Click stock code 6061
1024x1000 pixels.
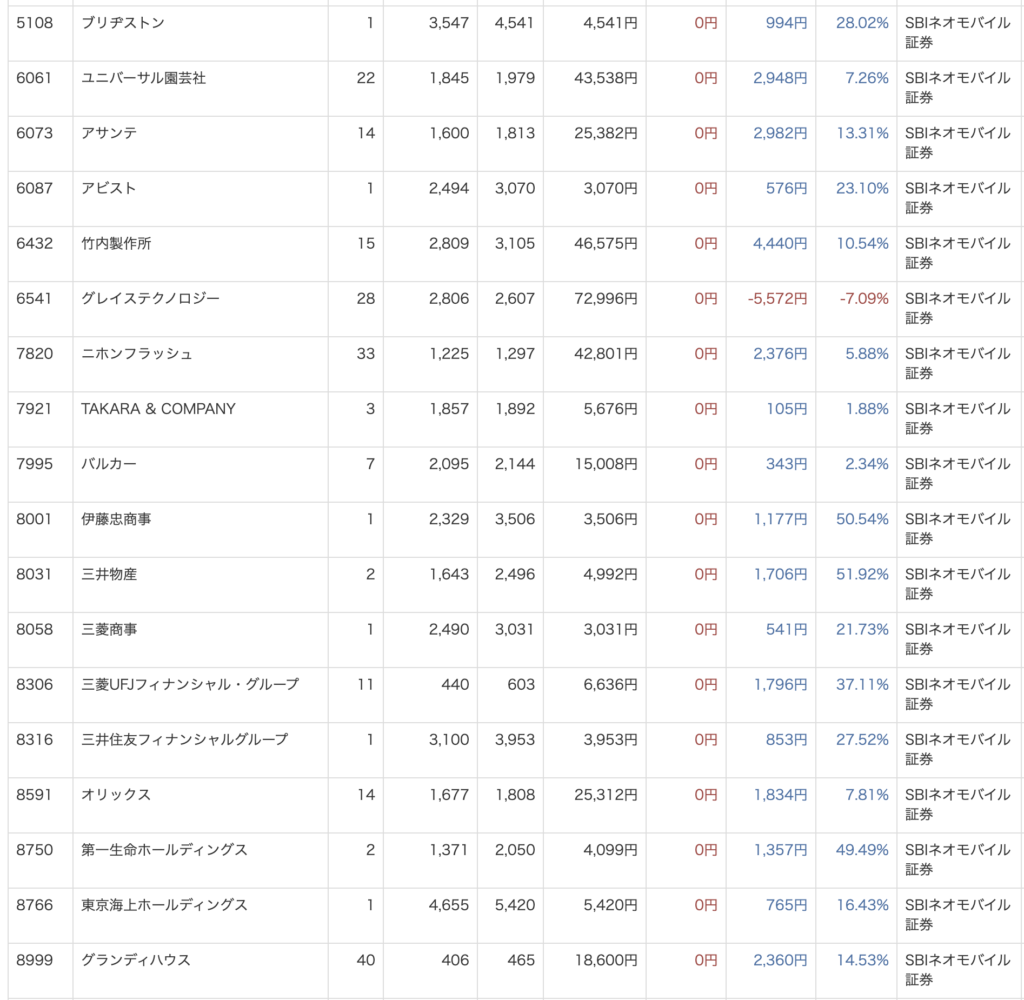(34, 78)
